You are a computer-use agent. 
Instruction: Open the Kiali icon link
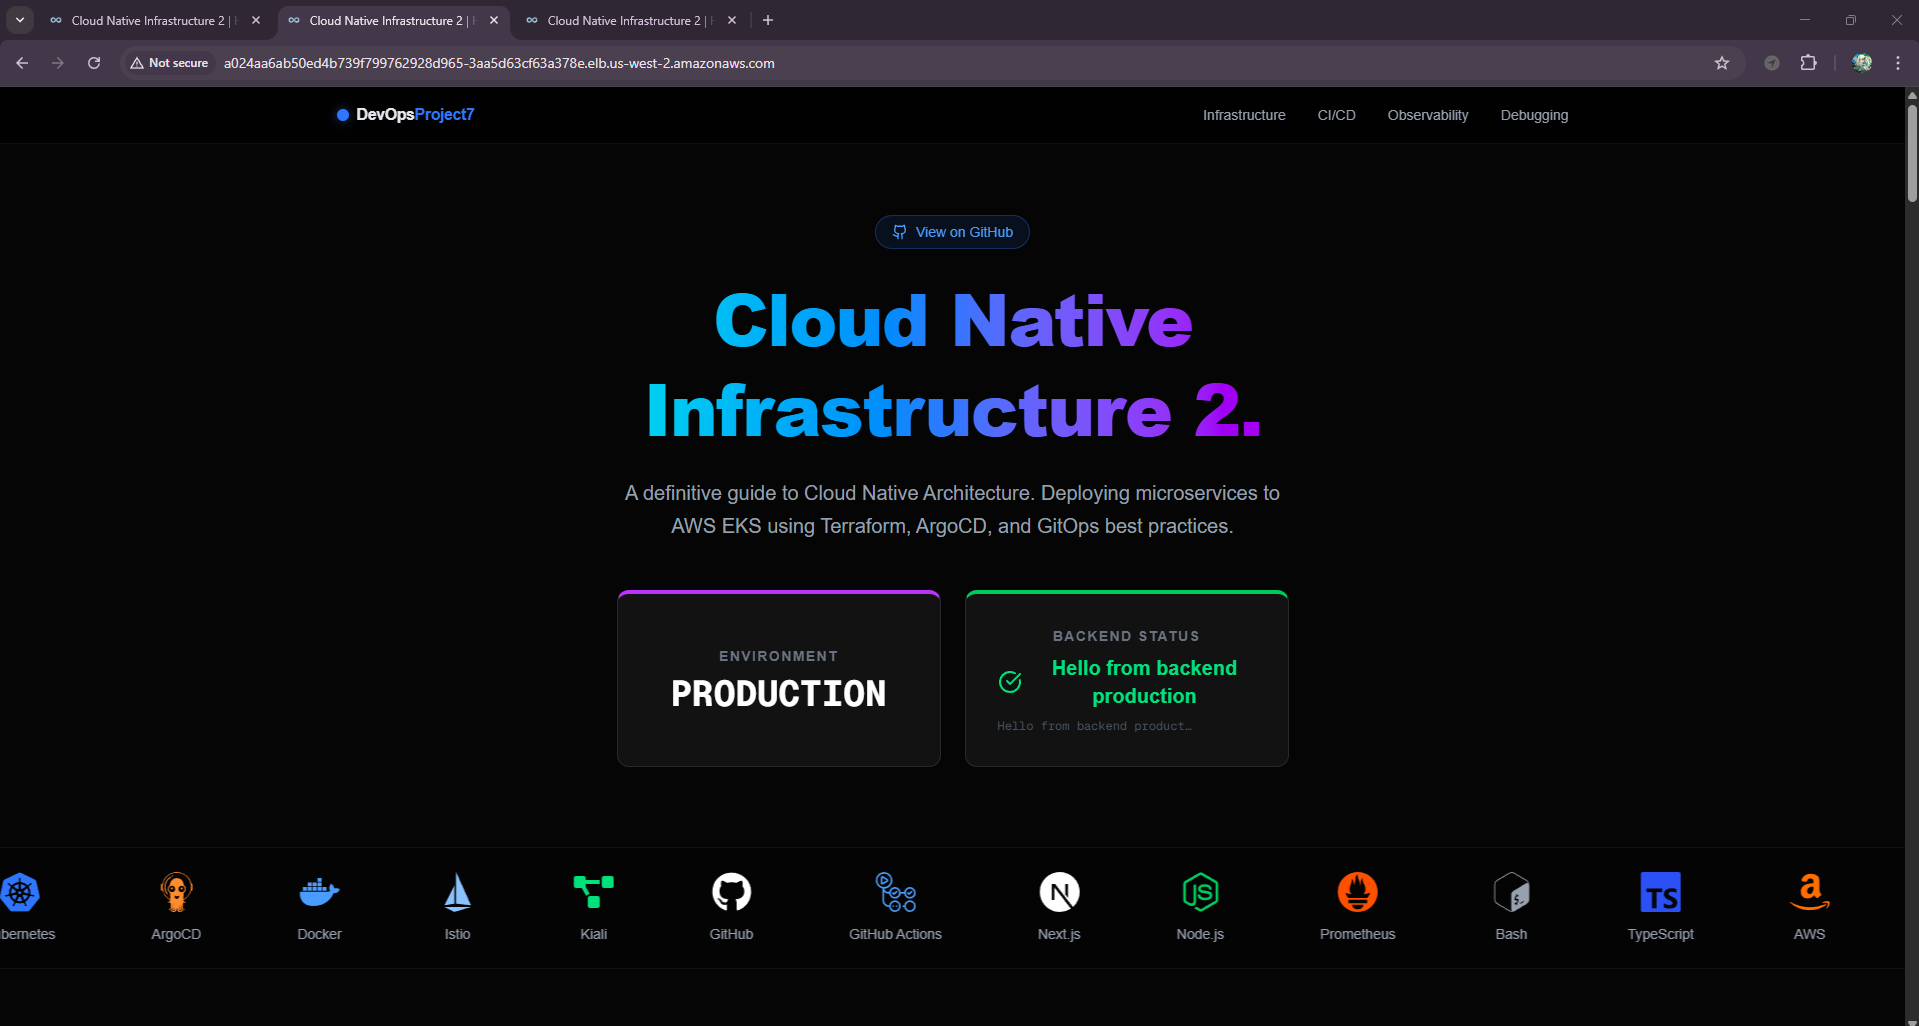coord(592,891)
